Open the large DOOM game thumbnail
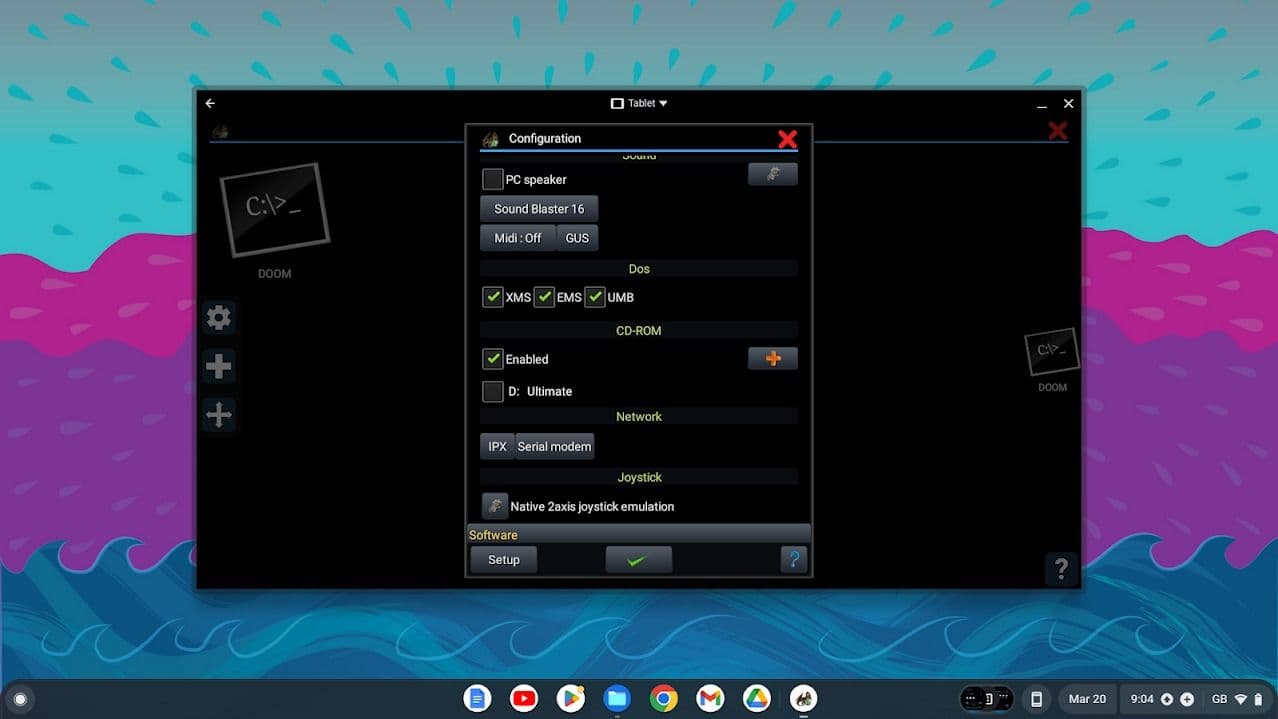The image size is (1278, 719). (x=274, y=211)
